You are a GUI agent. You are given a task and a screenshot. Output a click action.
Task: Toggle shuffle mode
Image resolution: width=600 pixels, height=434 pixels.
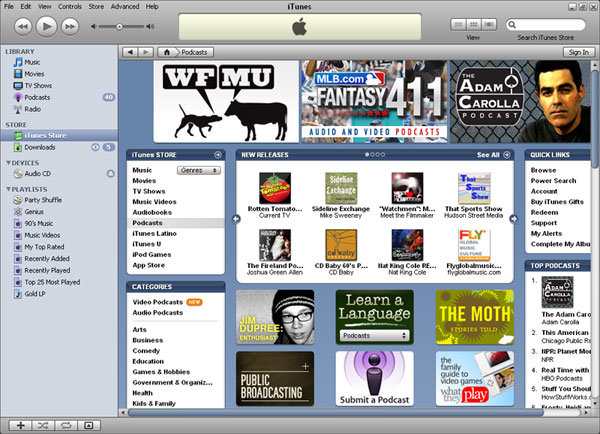point(43,425)
